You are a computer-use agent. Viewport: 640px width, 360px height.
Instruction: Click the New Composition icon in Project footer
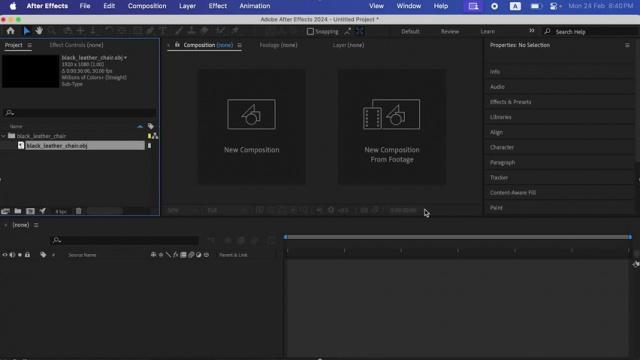pyautogui.click(x=30, y=211)
